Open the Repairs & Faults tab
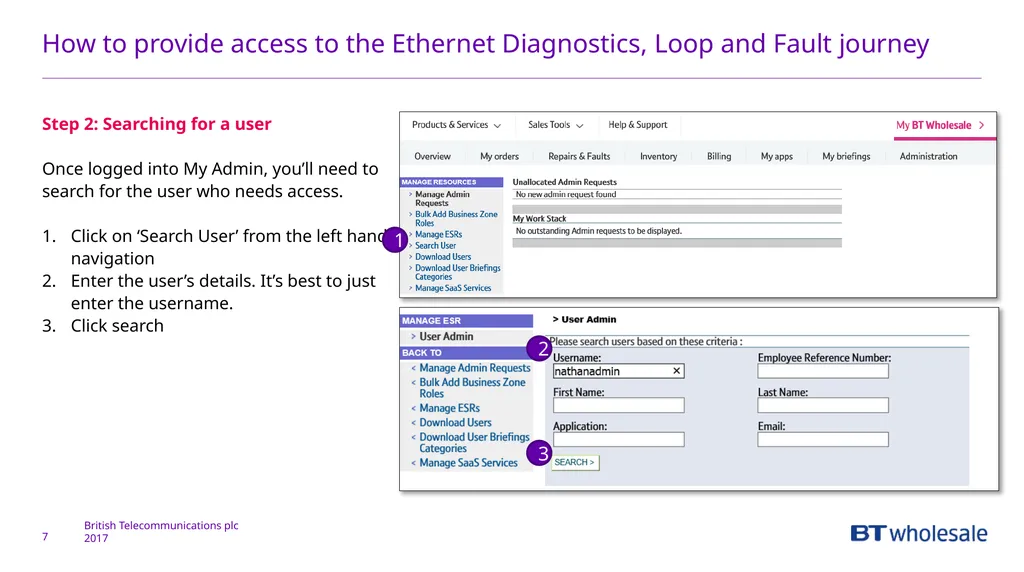1024x572 pixels. [579, 157]
